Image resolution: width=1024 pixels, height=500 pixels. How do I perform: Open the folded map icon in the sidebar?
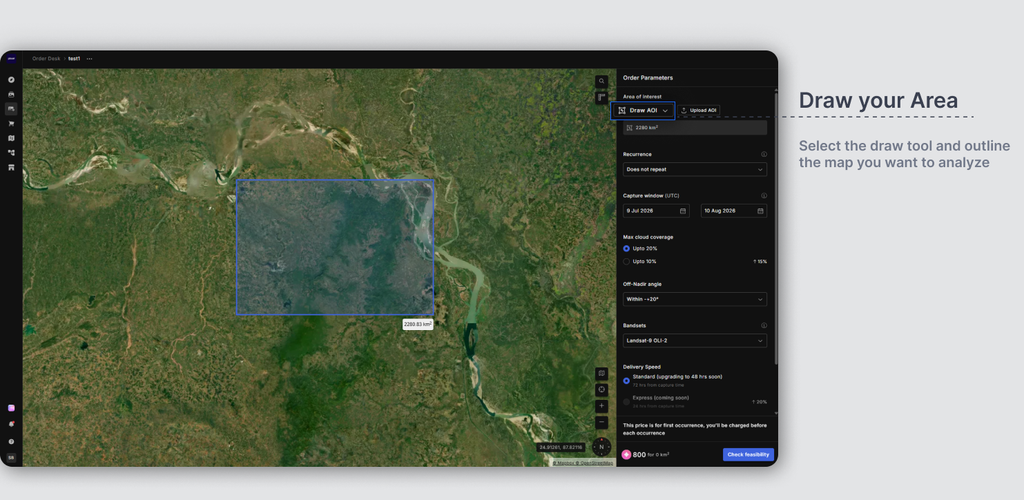point(11,138)
